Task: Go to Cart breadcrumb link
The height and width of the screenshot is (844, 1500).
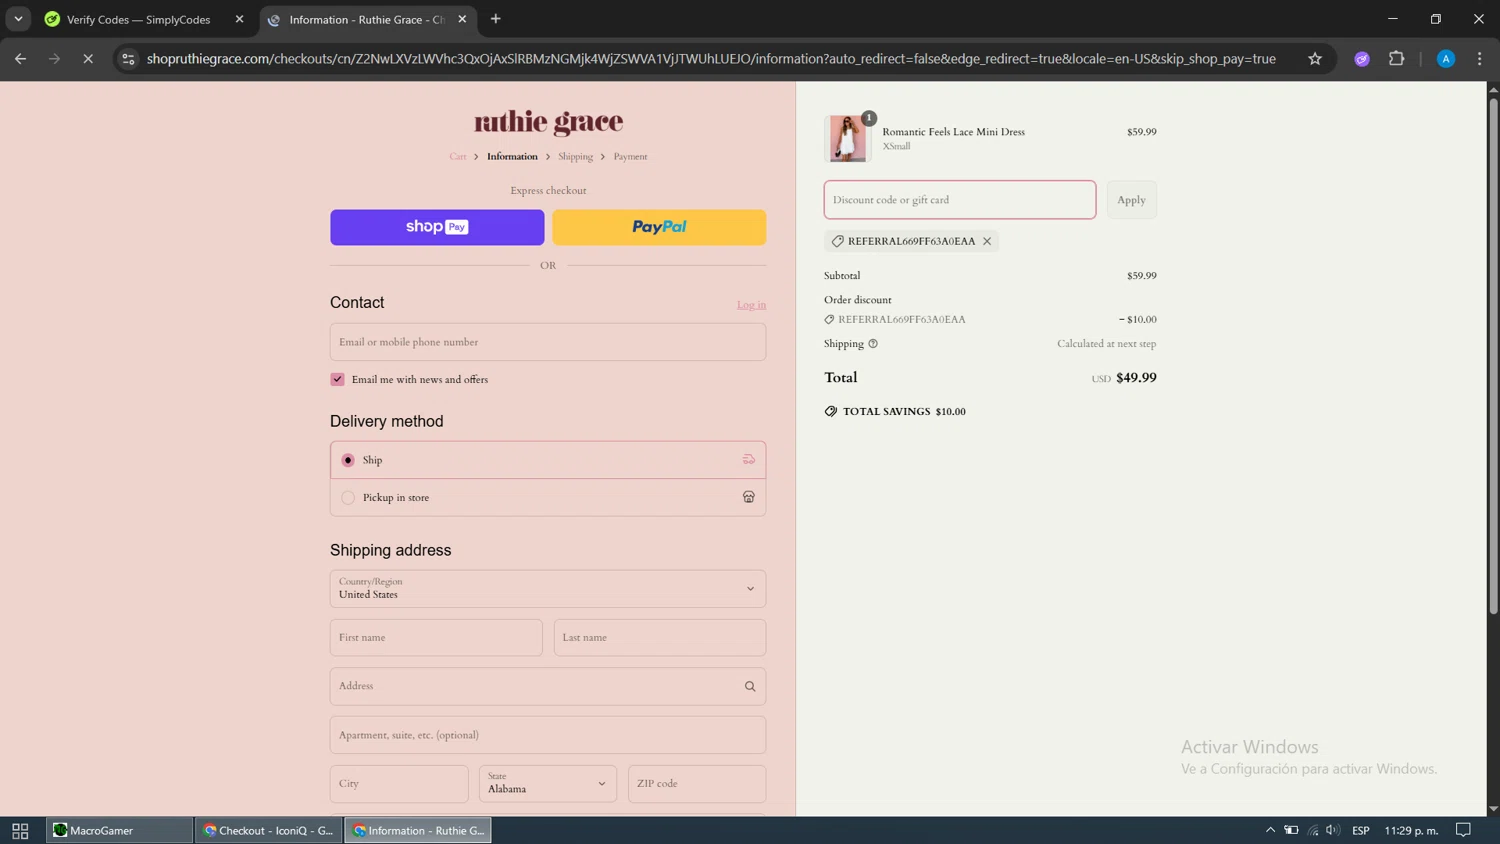Action: point(458,157)
